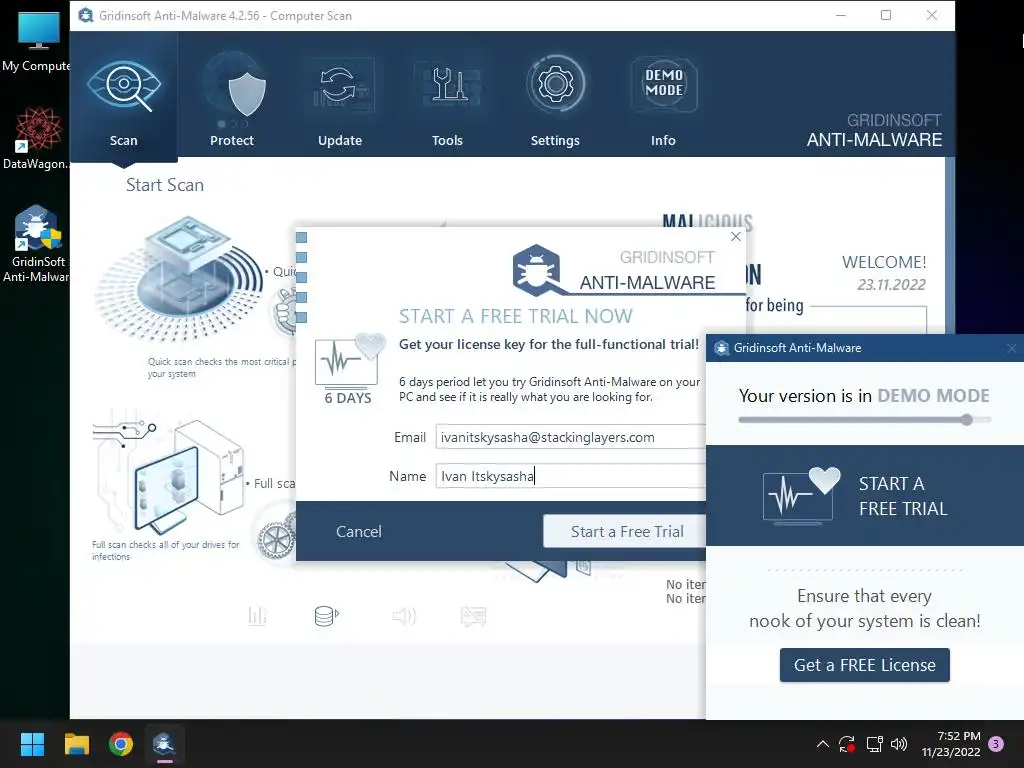
Task: Open notification center badge
Action: pyautogui.click(x=996, y=743)
